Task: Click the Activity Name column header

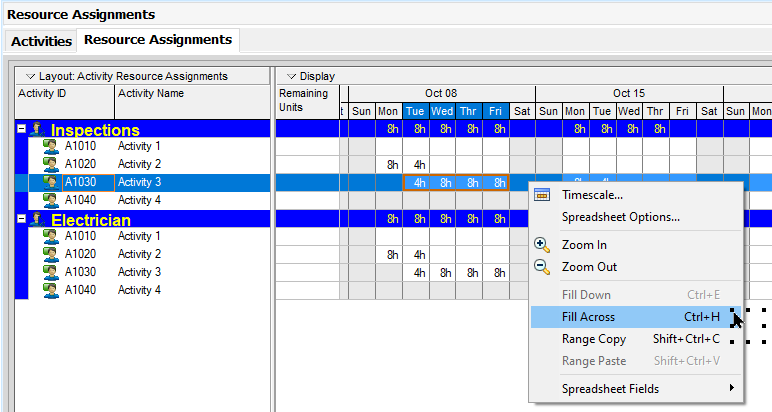Action: 191,94
